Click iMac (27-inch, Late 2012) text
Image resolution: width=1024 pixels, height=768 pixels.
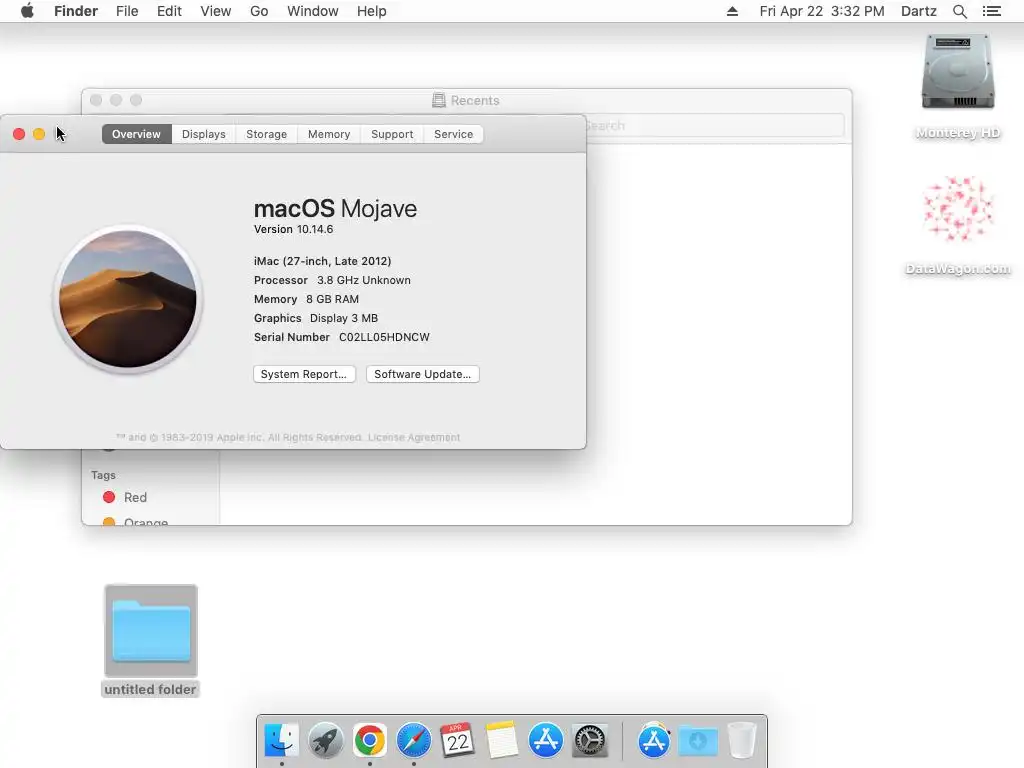(322, 261)
